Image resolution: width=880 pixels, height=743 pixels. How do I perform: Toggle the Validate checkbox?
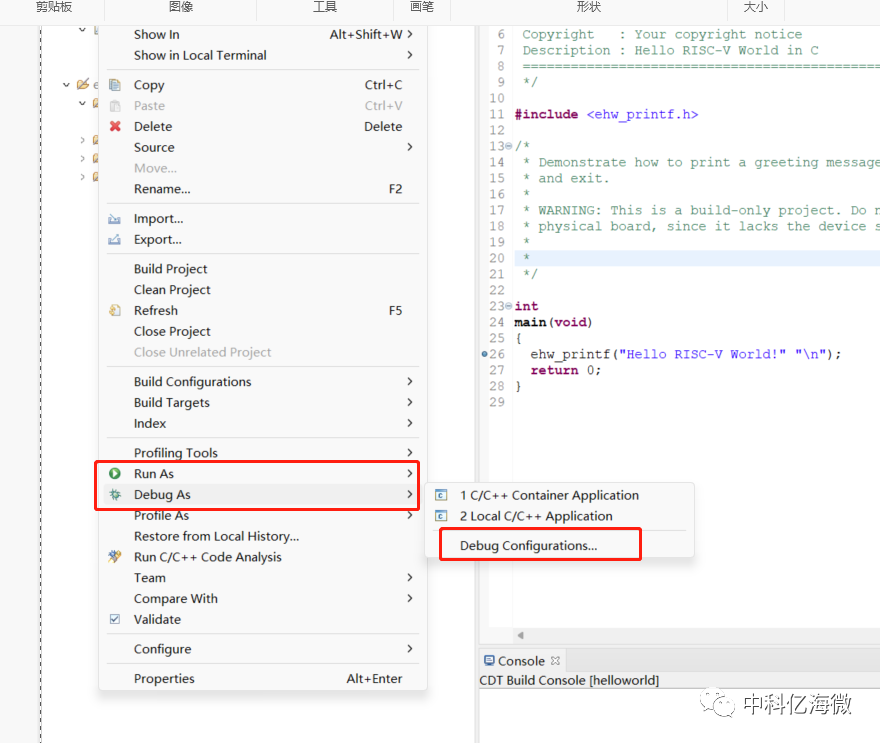(115, 619)
